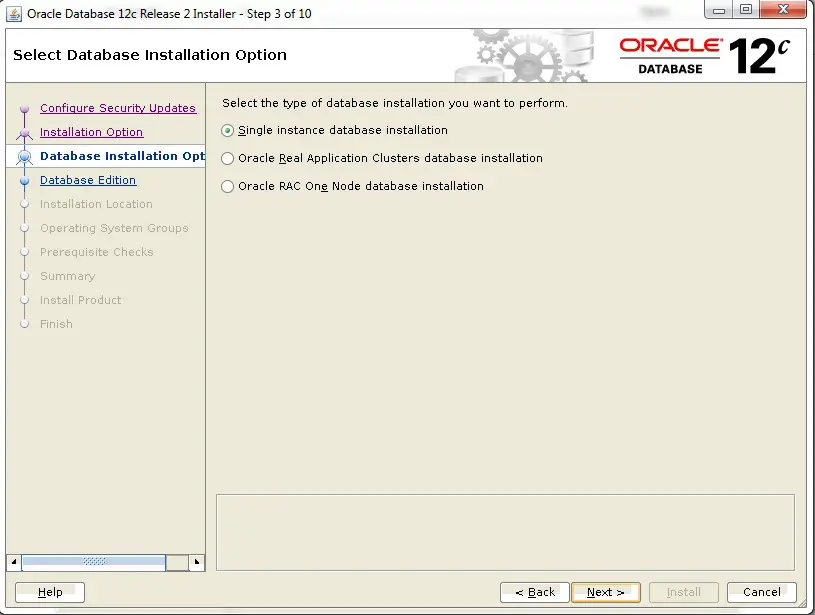Click the sidebar horizontal scrollbar thumb
Viewport: 815px width, 615px height.
coord(94,562)
